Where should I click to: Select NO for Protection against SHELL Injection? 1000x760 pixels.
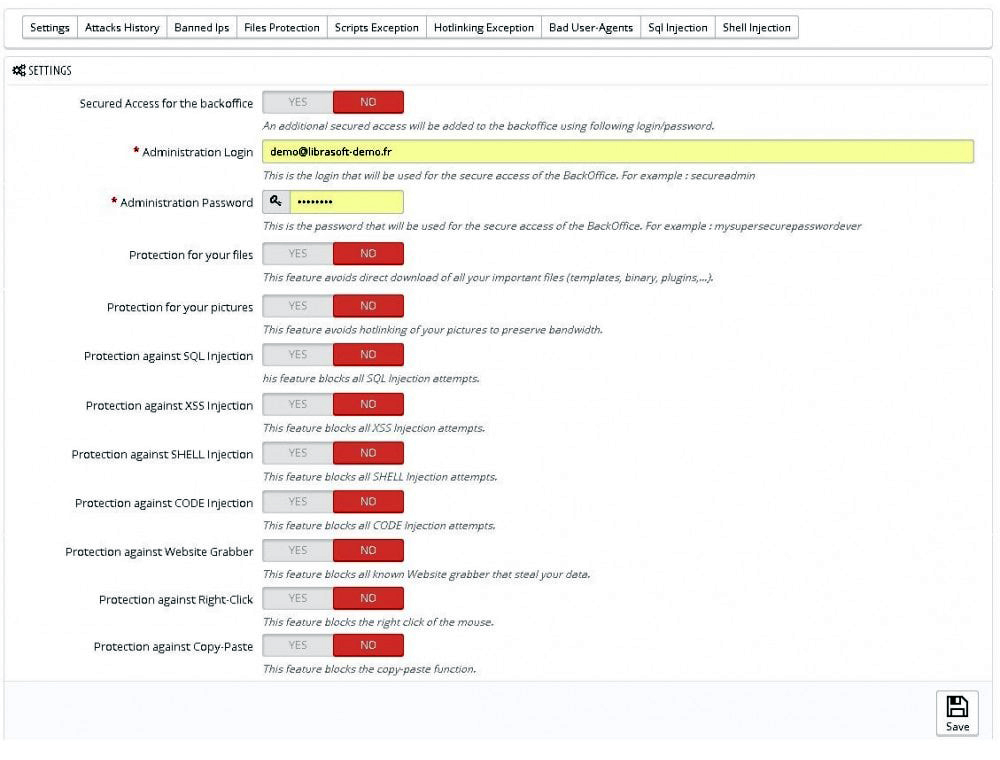(x=368, y=453)
